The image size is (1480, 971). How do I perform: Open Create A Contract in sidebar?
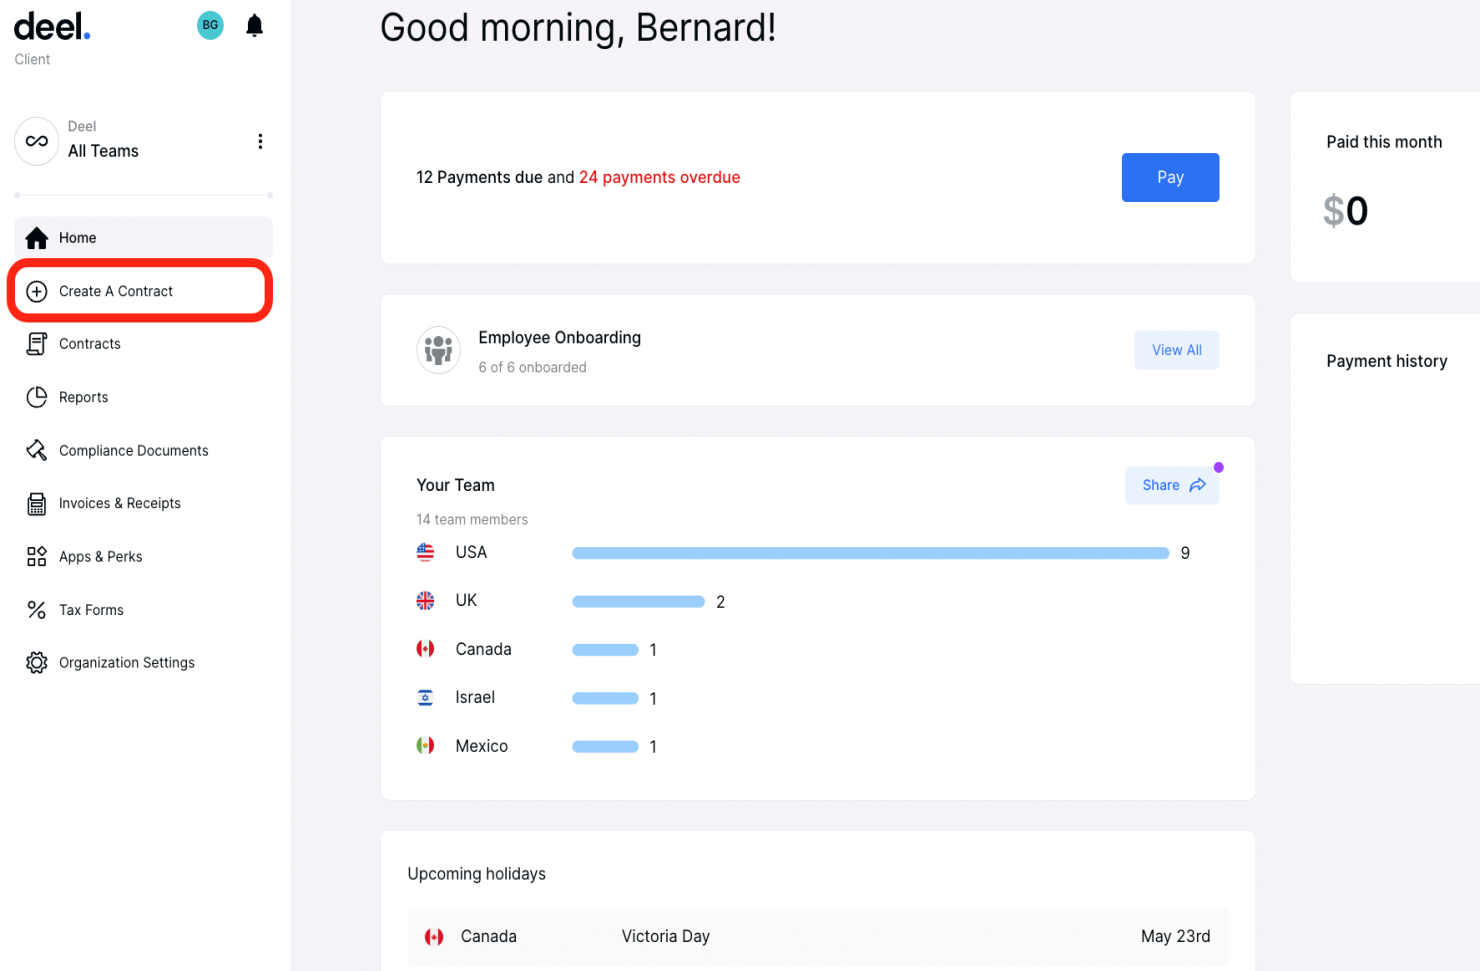tap(116, 291)
